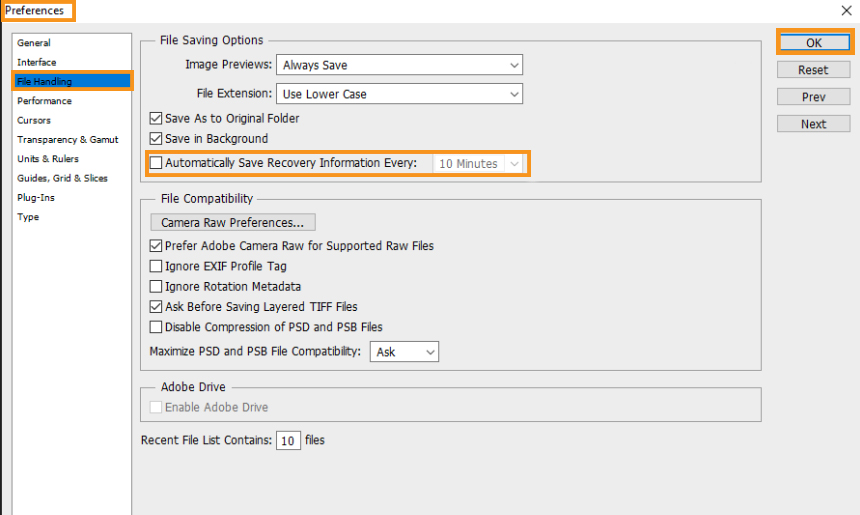
Task: Uncheck Save in Background
Action: [x=156, y=139]
